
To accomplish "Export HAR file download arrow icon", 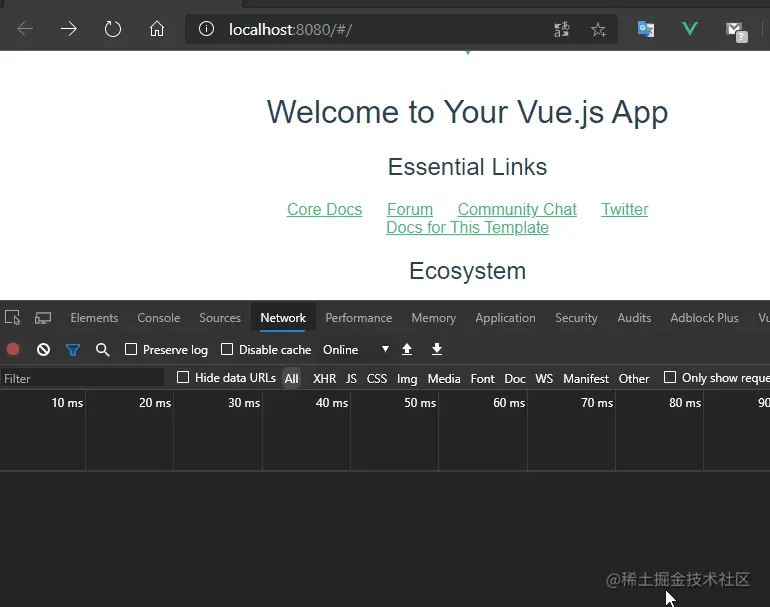I will pyautogui.click(x=437, y=349).
